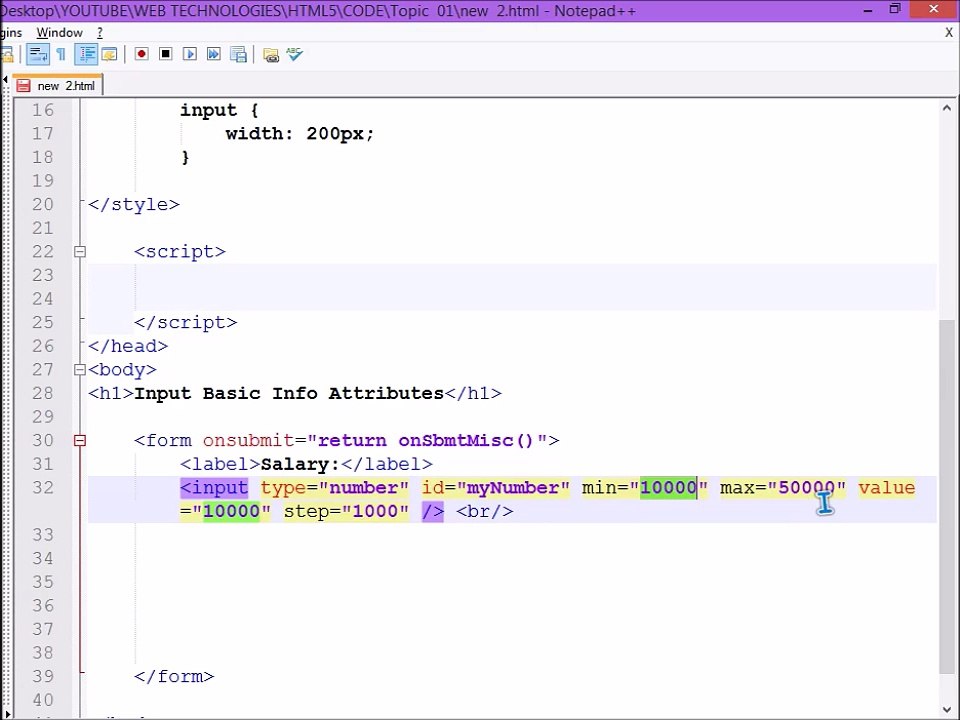960x720 pixels.
Task: Collapse the script block fold marker
Action: (80, 252)
